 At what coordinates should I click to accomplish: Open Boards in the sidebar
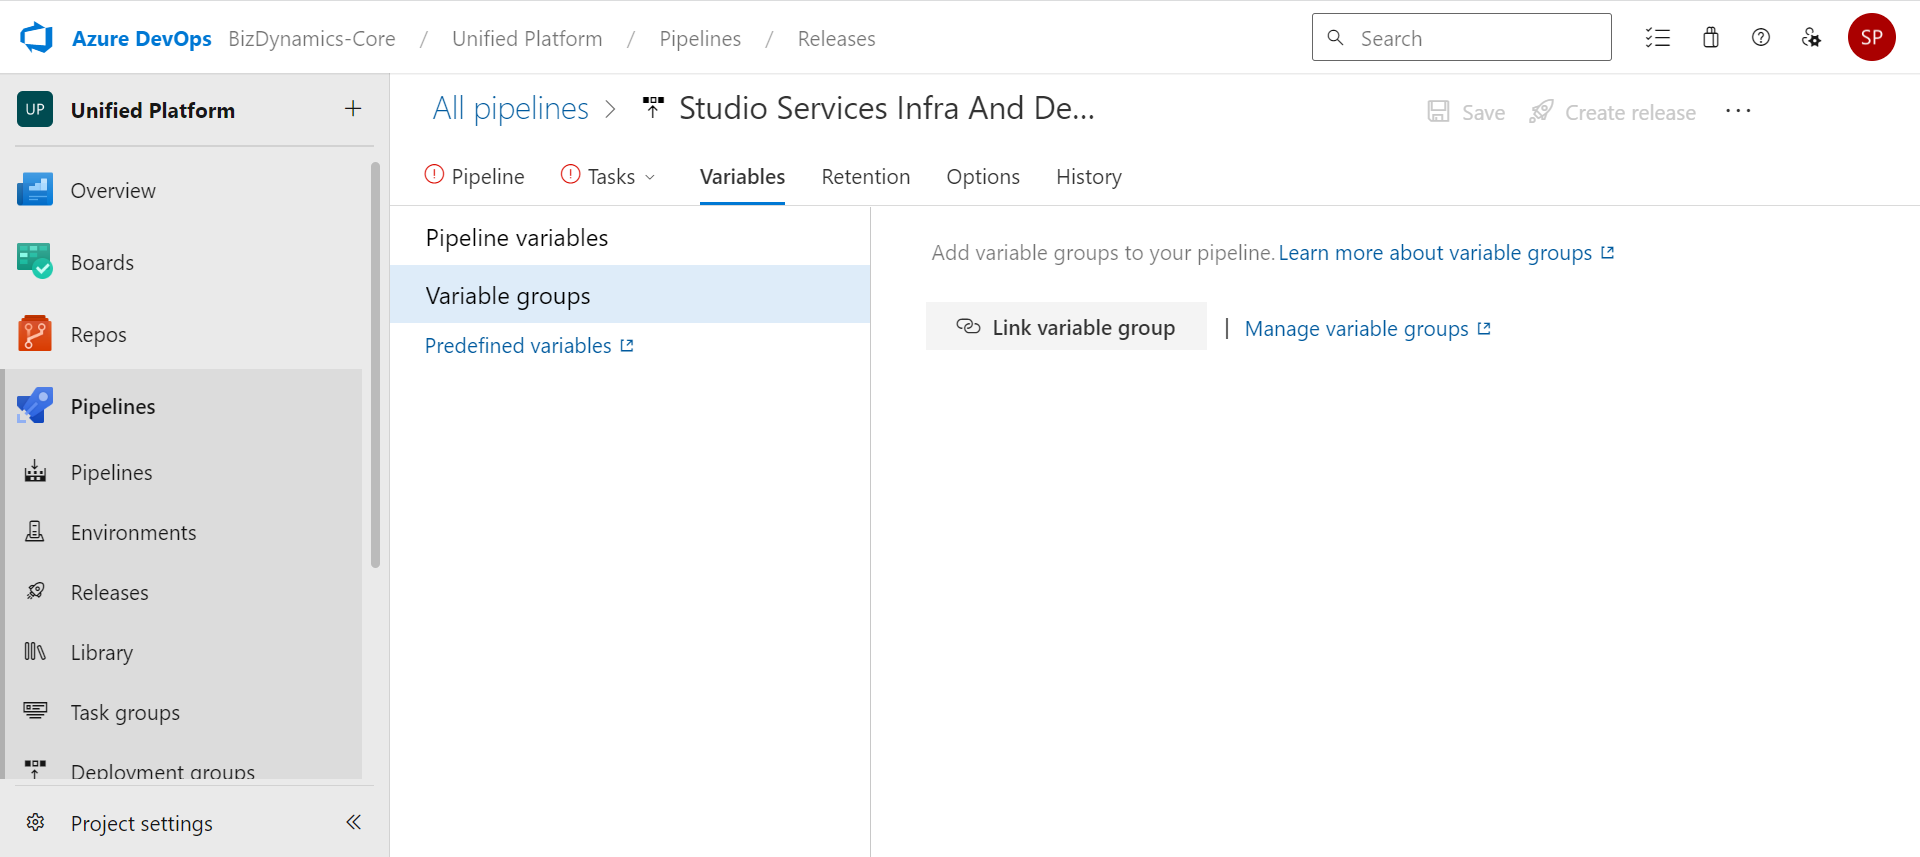pos(186,262)
